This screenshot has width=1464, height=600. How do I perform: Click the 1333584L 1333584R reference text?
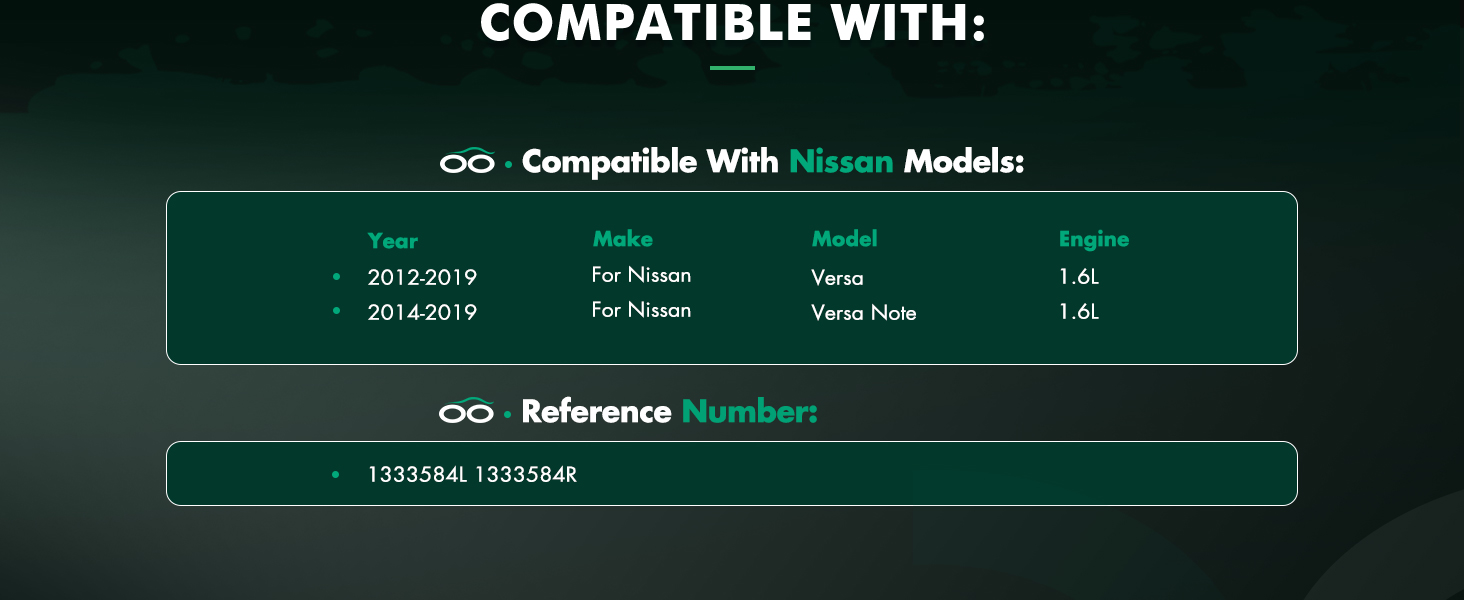472,474
